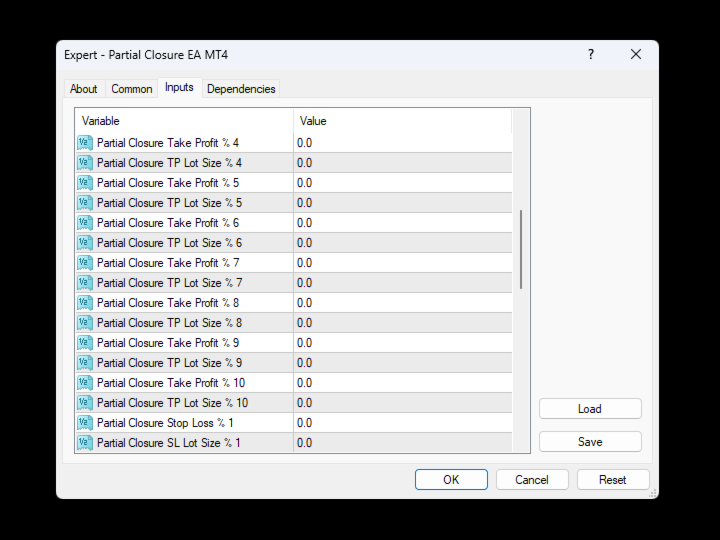Click the Variable column header
This screenshot has height=540, width=720.
tap(184, 121)
